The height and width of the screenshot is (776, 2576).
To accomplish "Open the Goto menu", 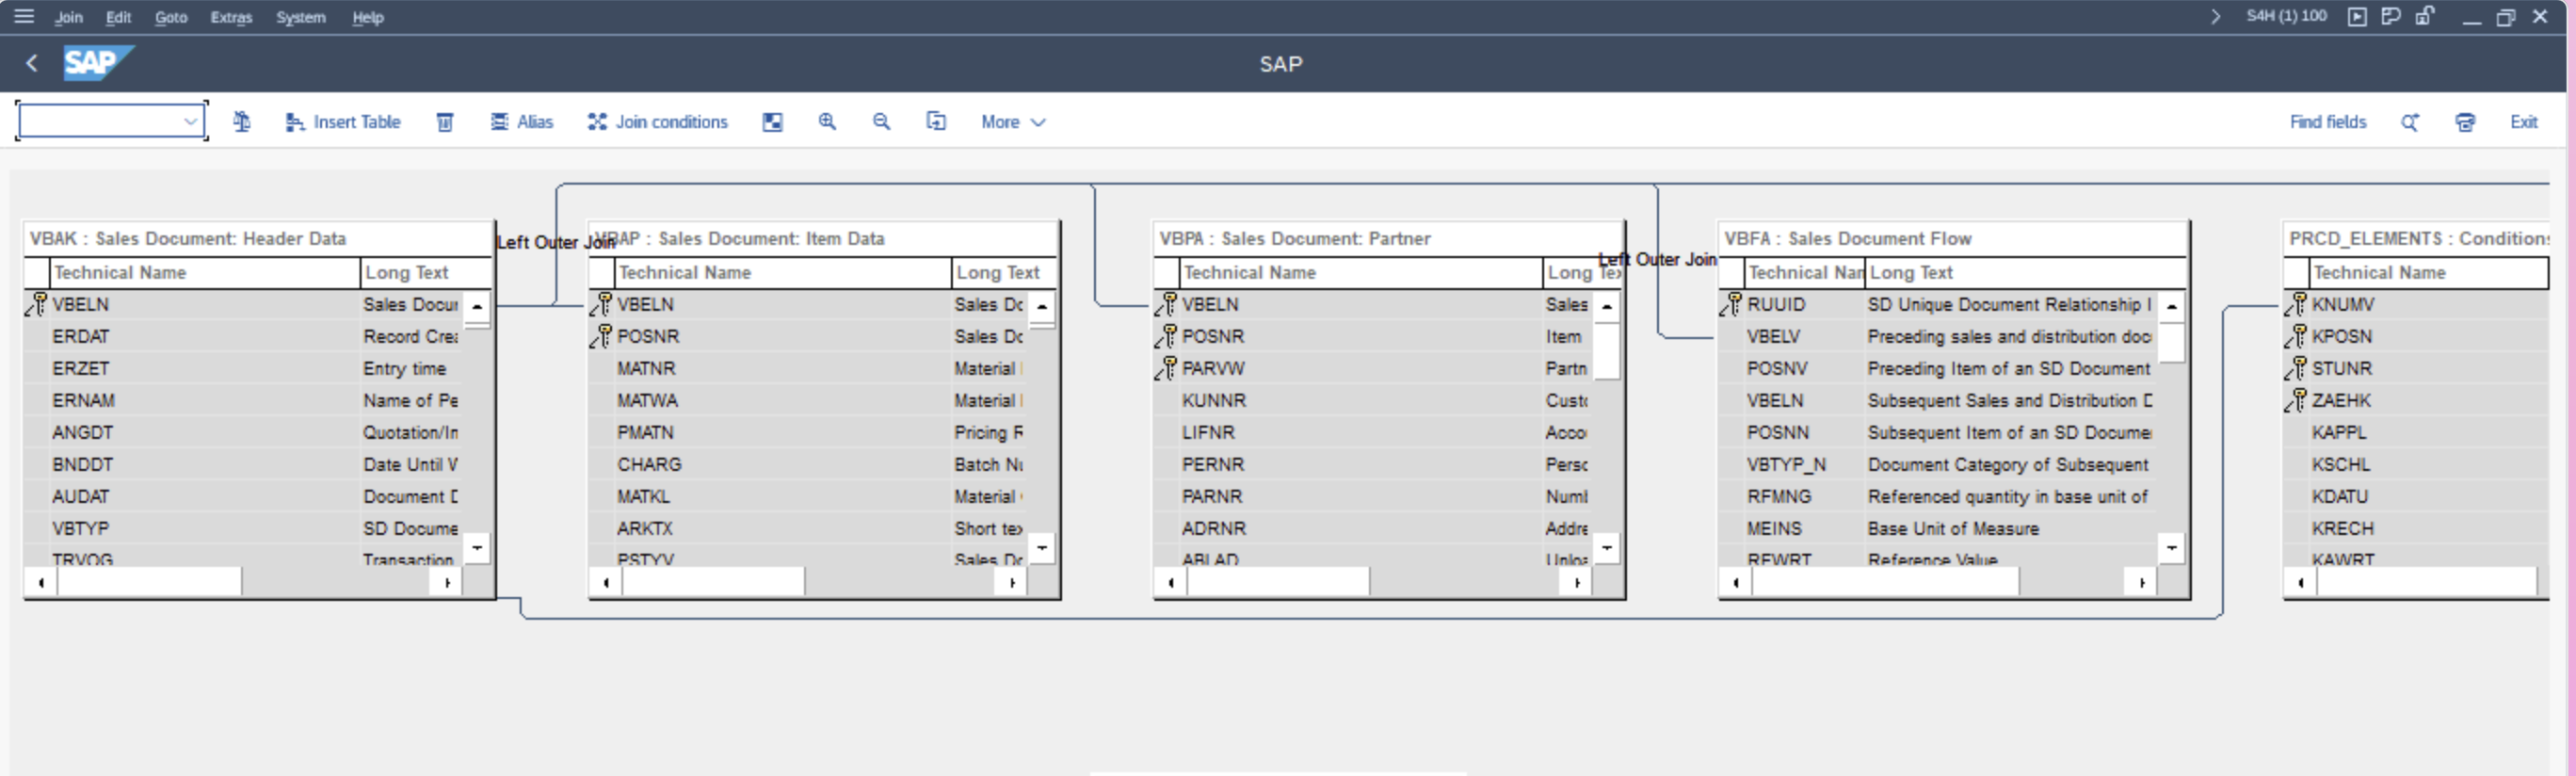I will [171, 17].
